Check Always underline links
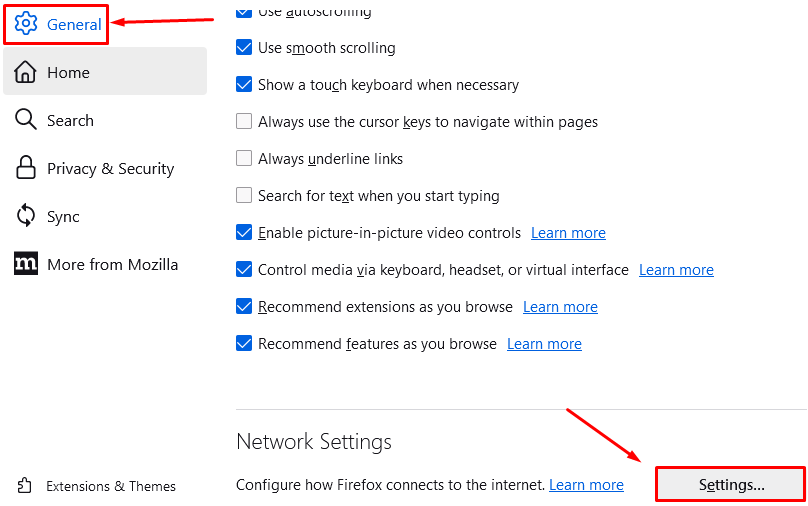 [x=244, y=158]
